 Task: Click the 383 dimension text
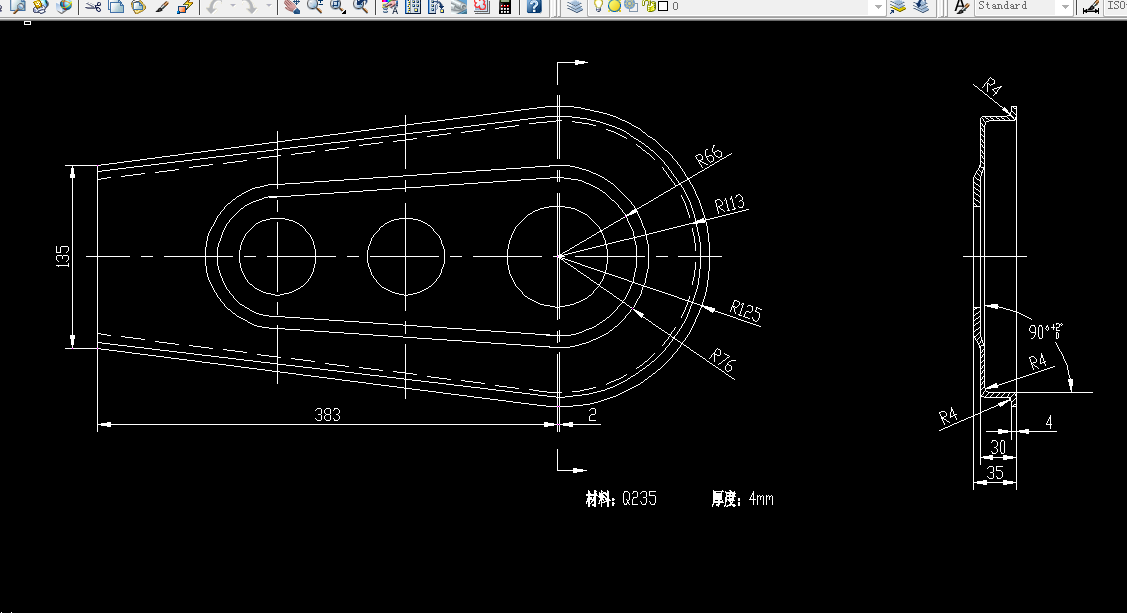328,415
